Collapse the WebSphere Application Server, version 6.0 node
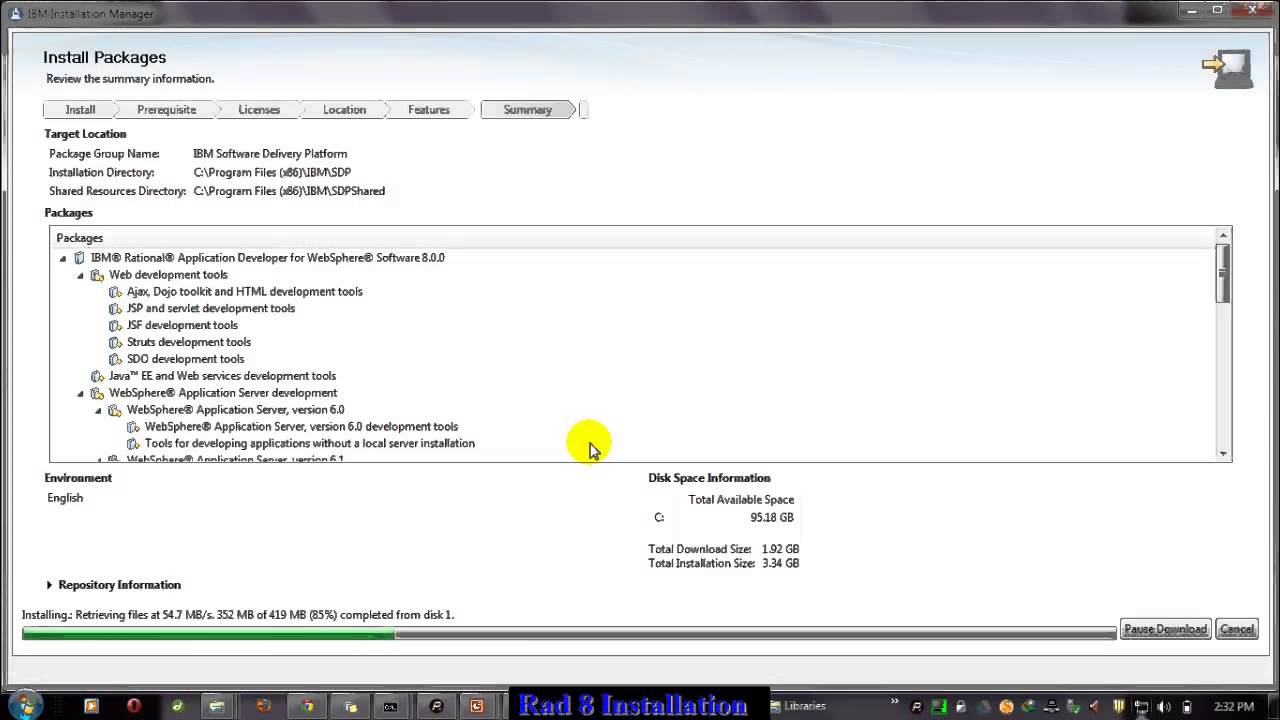This screenshot has width=1280, height=720. (98, 411)
